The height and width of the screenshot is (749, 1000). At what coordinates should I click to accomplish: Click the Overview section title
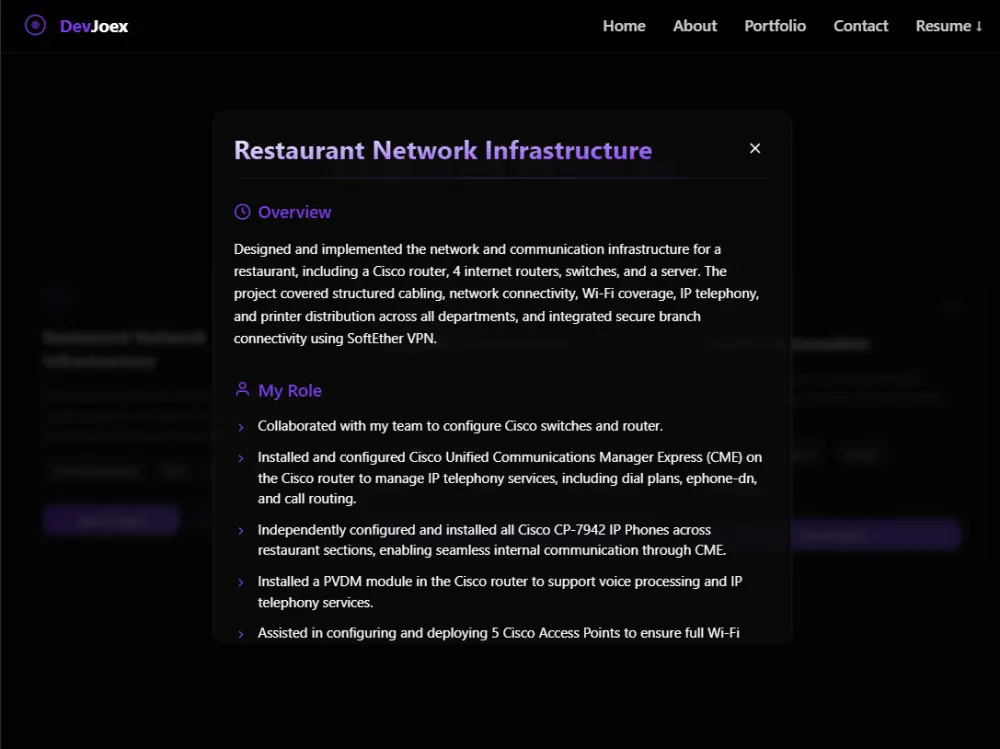click(x=295, y=212)
